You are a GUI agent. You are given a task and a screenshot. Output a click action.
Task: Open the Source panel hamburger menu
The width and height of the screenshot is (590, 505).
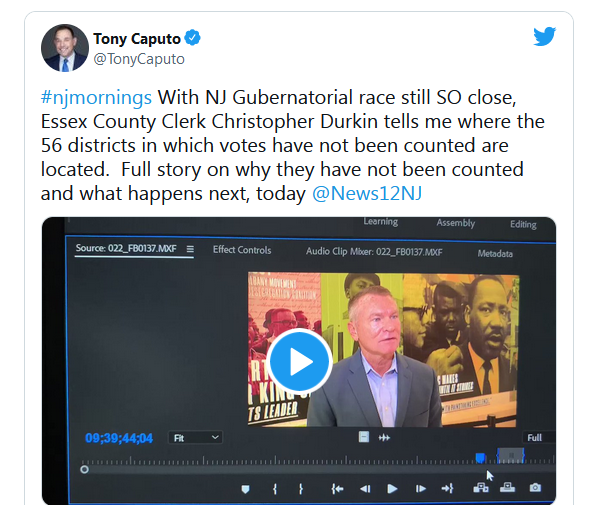tap(190, 249)
